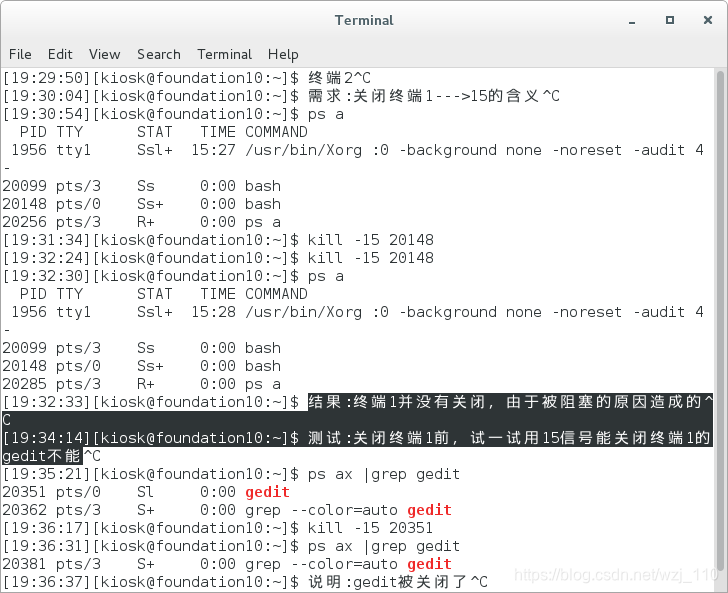The height and width of the screenshot is (593, 728).
Task: Click the first 'ps a' command at 19:30:54
Action: (x=325, y=114)
